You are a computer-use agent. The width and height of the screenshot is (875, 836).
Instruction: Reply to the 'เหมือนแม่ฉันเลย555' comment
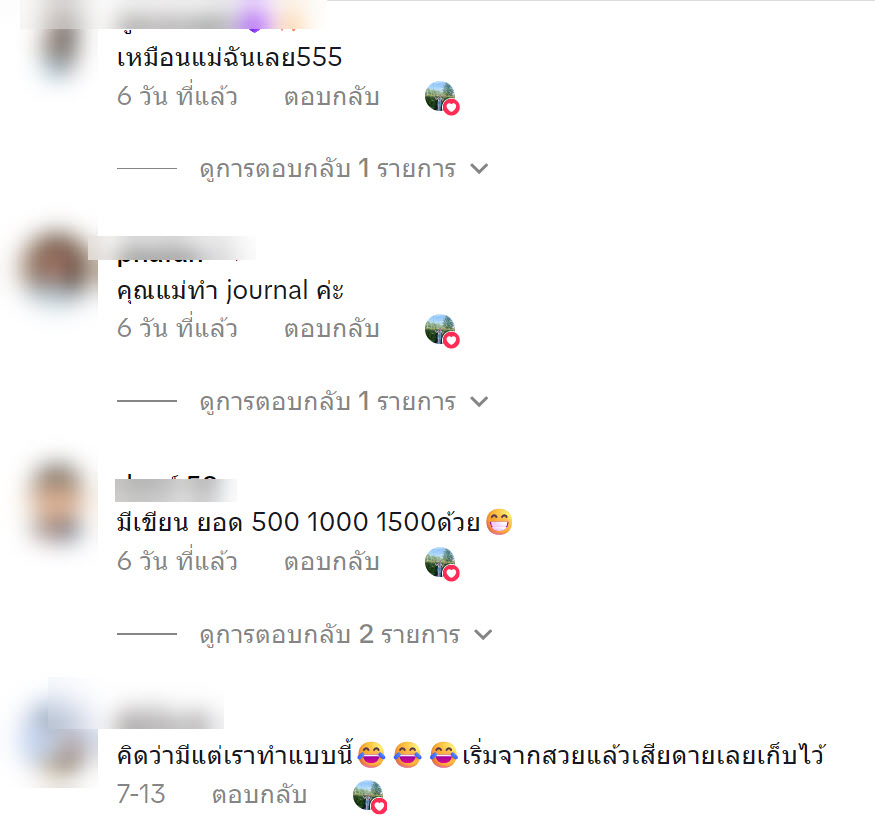click(x=331, y=97)
